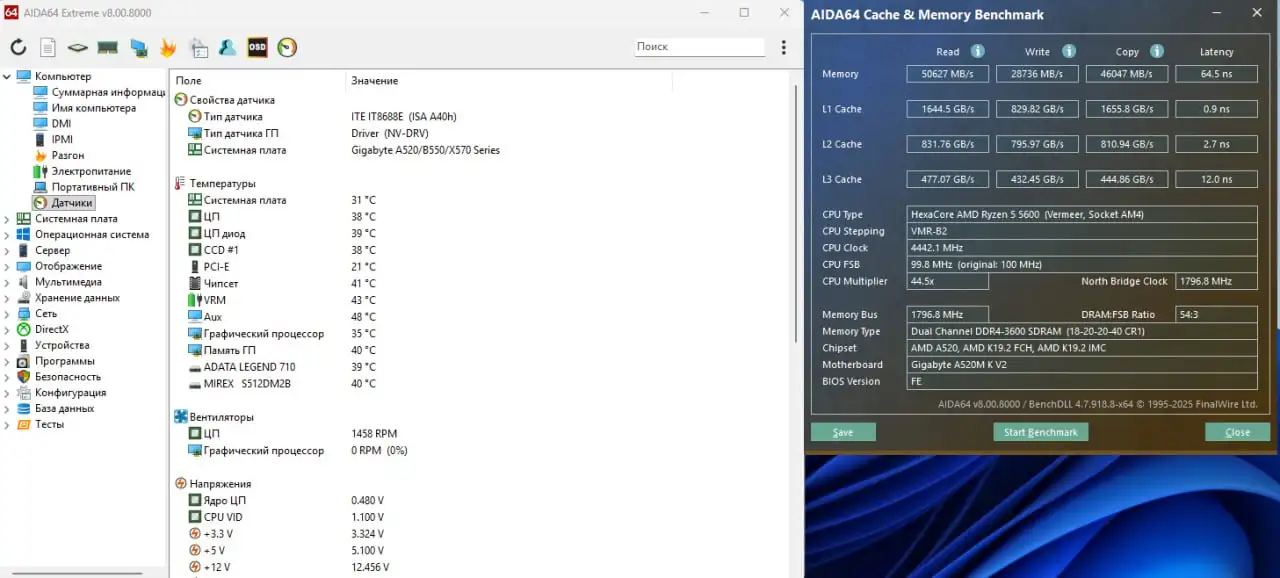Select Портативный ПК in the tree
Screen dimensions: 1280x578
tap(92, 187)
